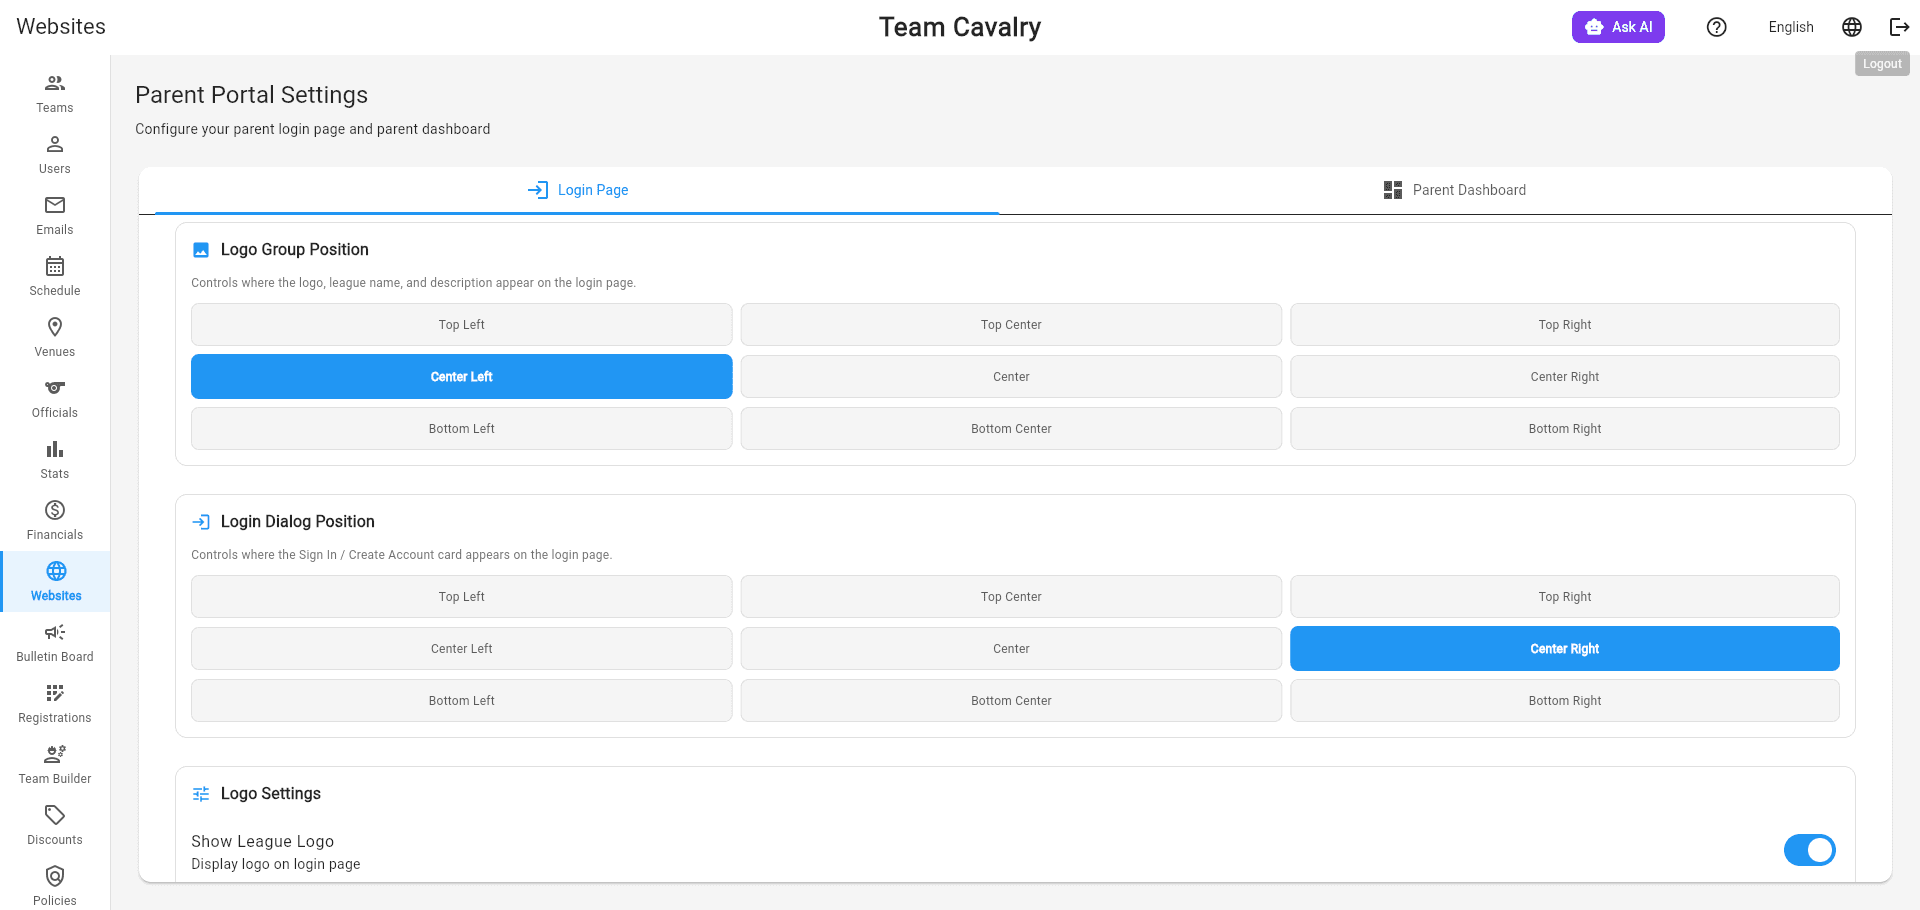Click the Ask AI button
This screenshot has width=1920, height=910.
point(1618,27)
